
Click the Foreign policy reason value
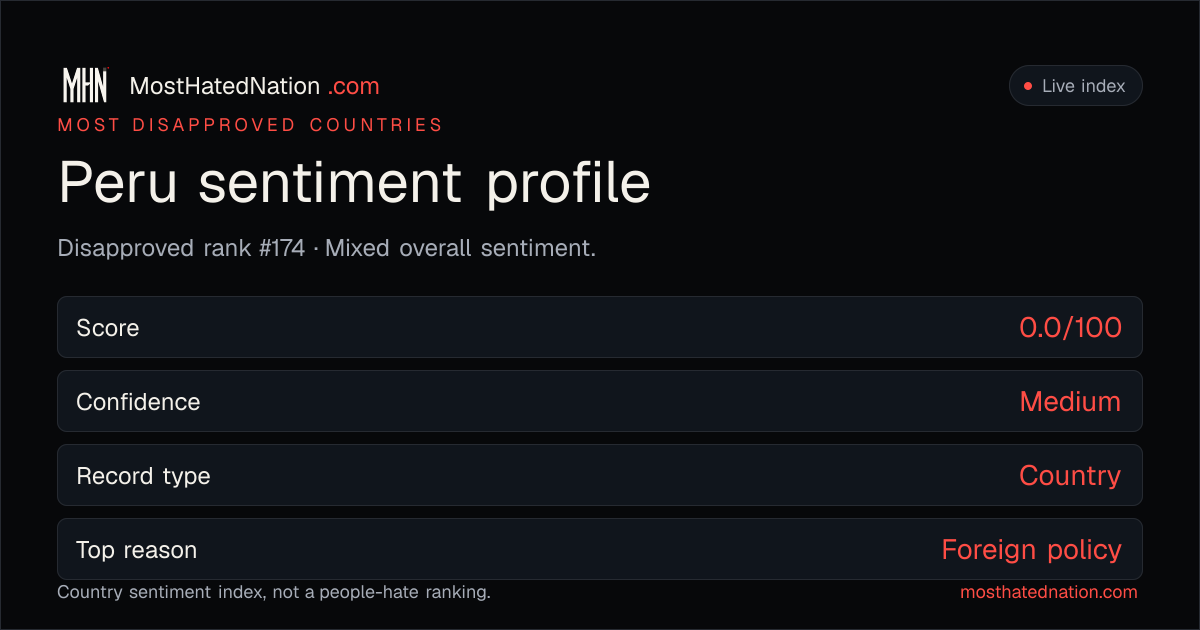tap(1031, 550)
